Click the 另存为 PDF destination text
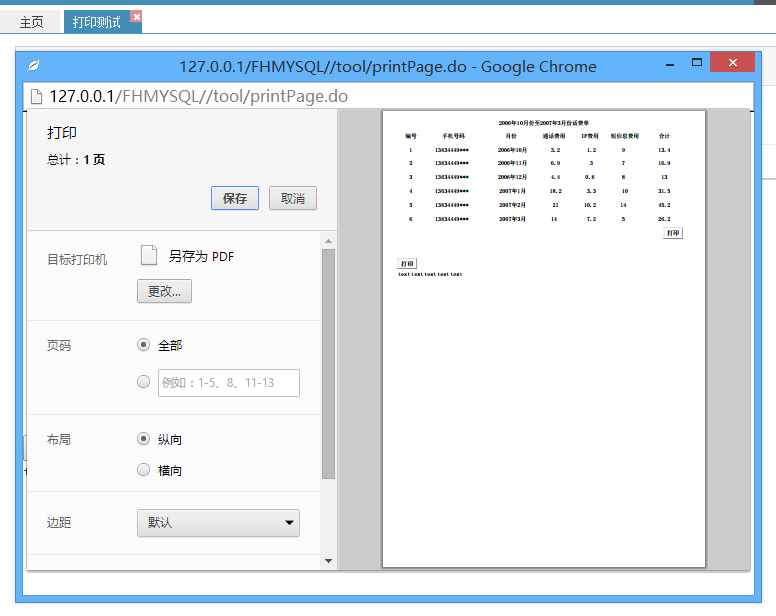The image size is (776, 616). pos(201,256)
